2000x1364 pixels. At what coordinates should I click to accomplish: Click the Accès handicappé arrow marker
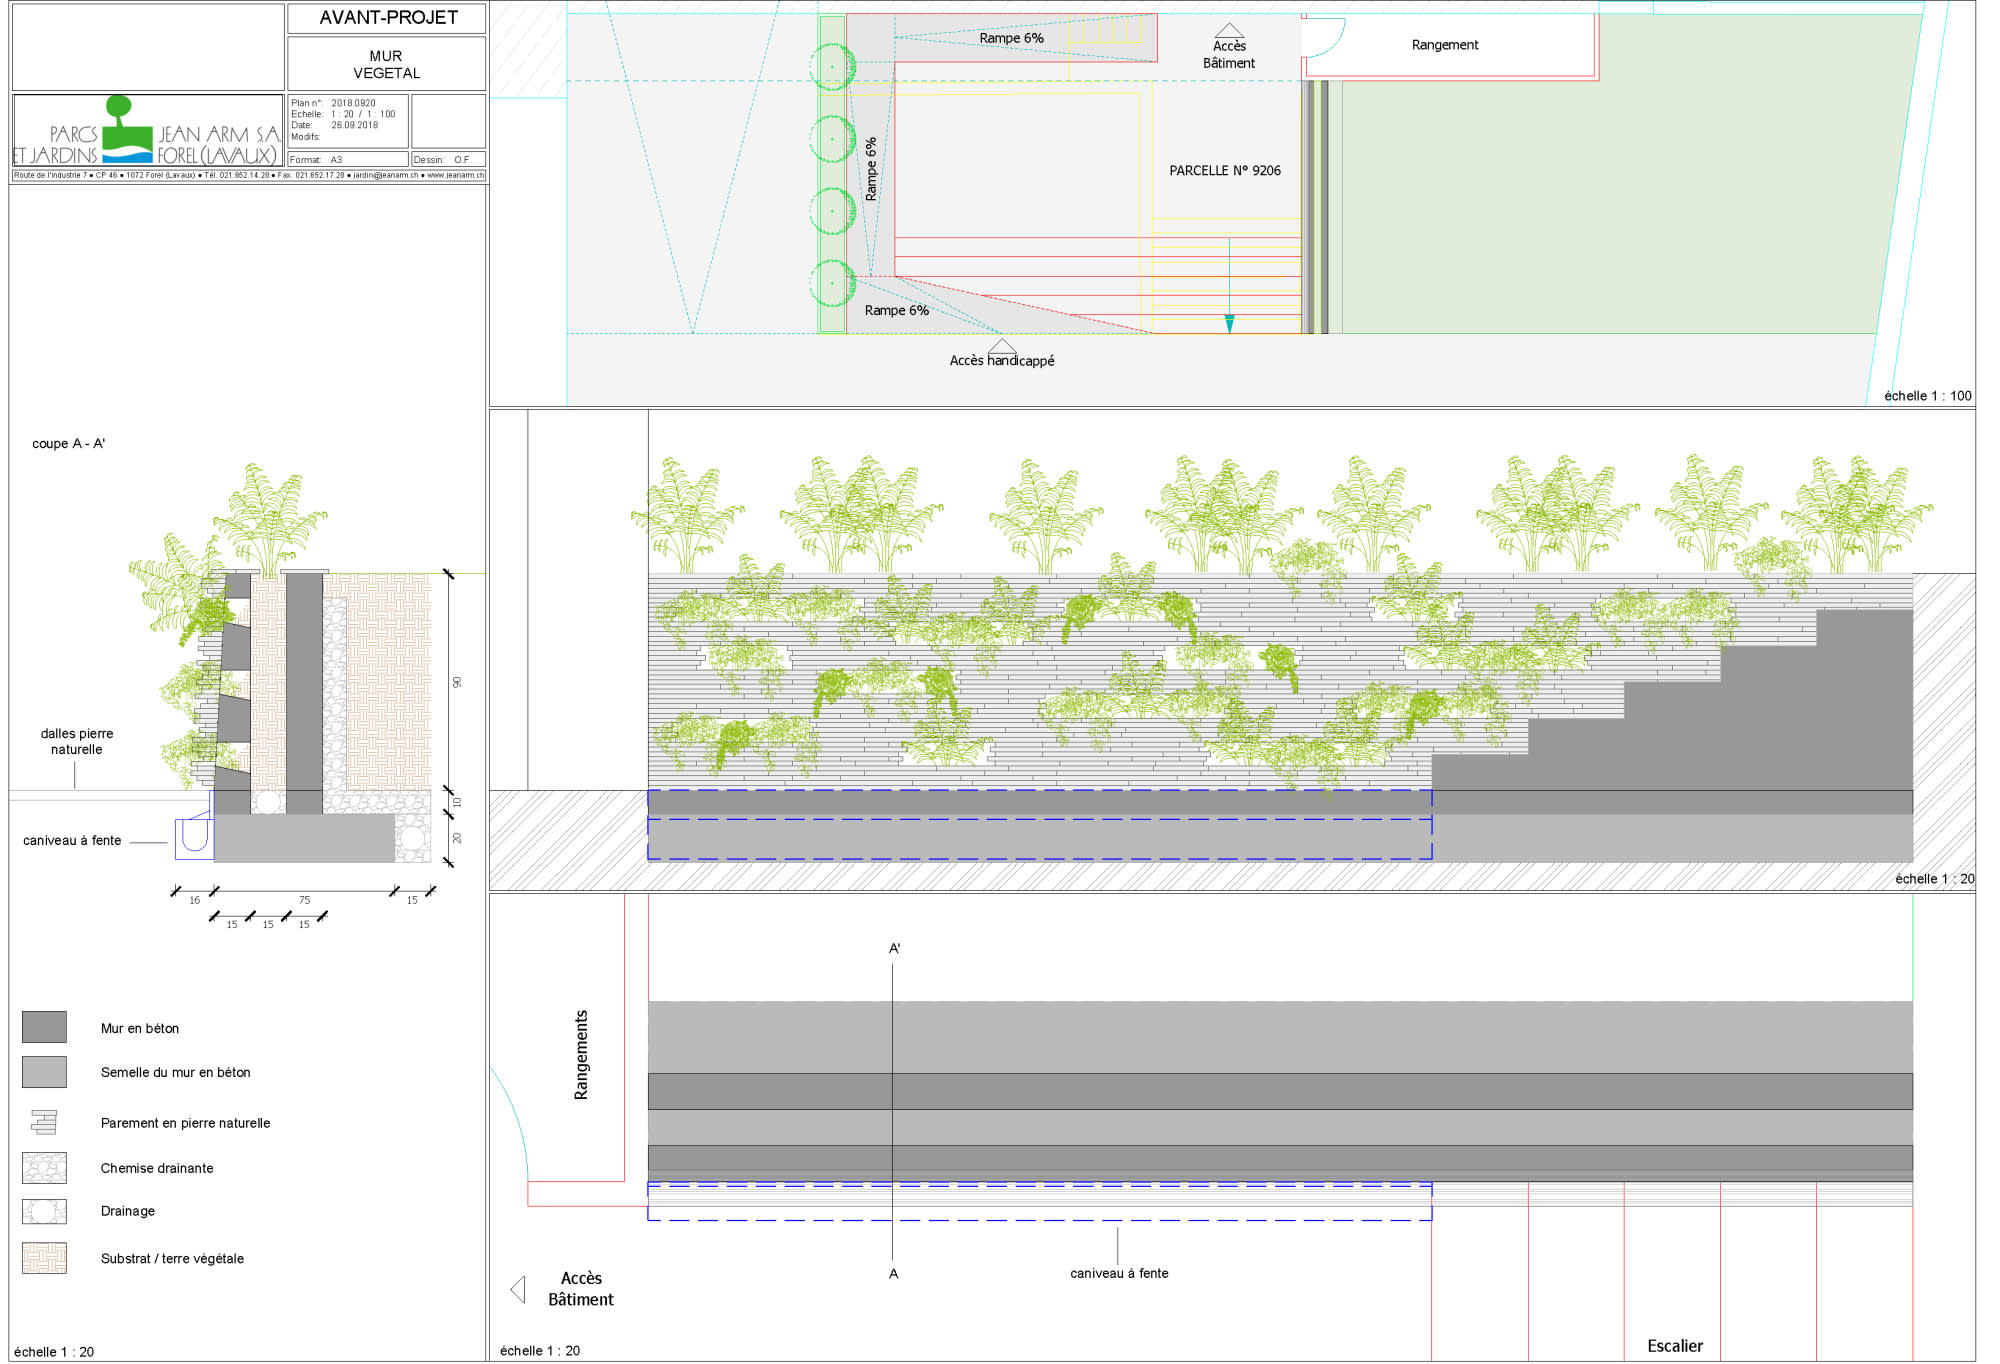point(1002,346)
